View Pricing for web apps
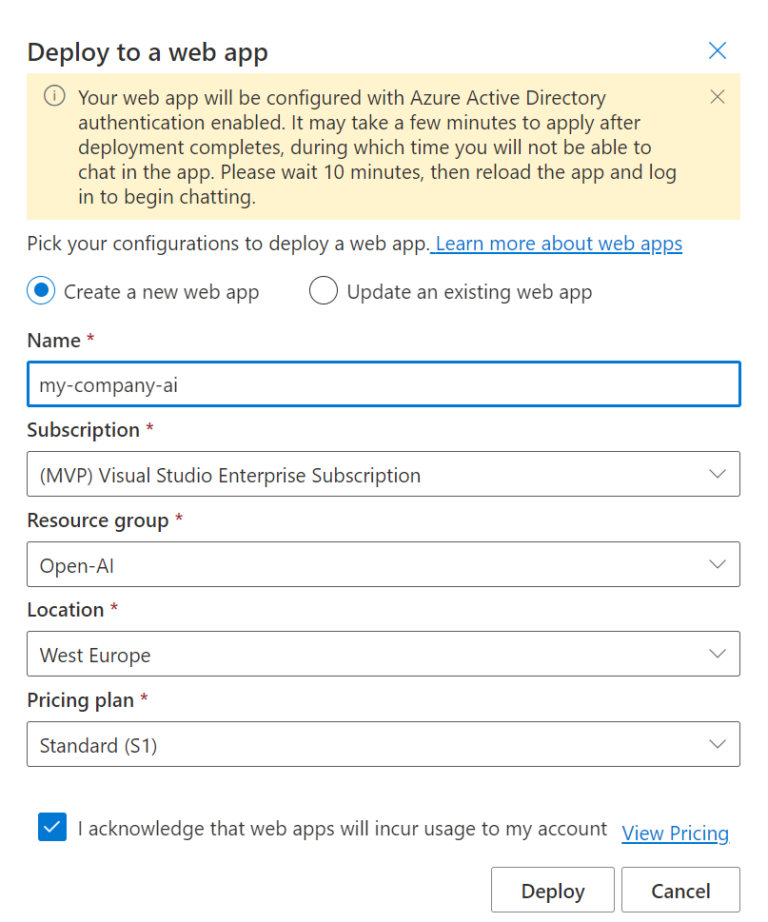The image size is (768, 922). point(675,833)
